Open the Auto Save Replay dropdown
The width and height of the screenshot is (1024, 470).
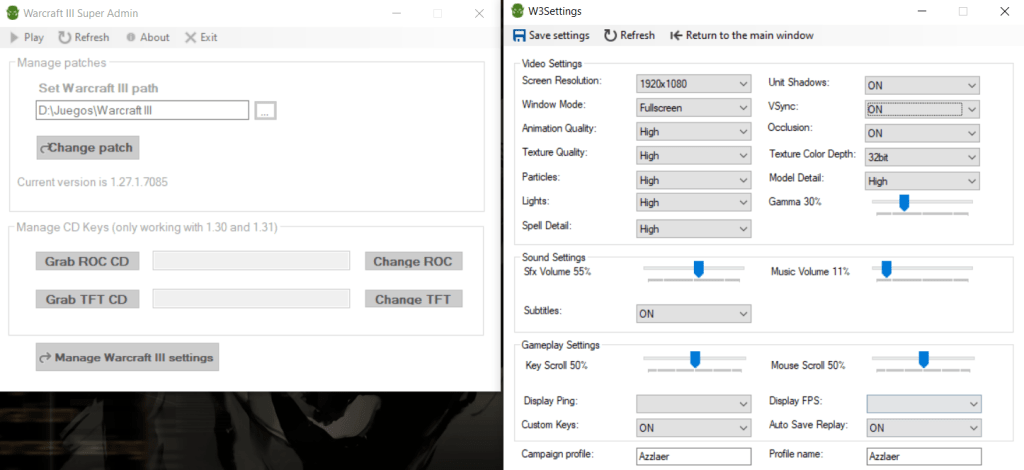click(924, 428)
